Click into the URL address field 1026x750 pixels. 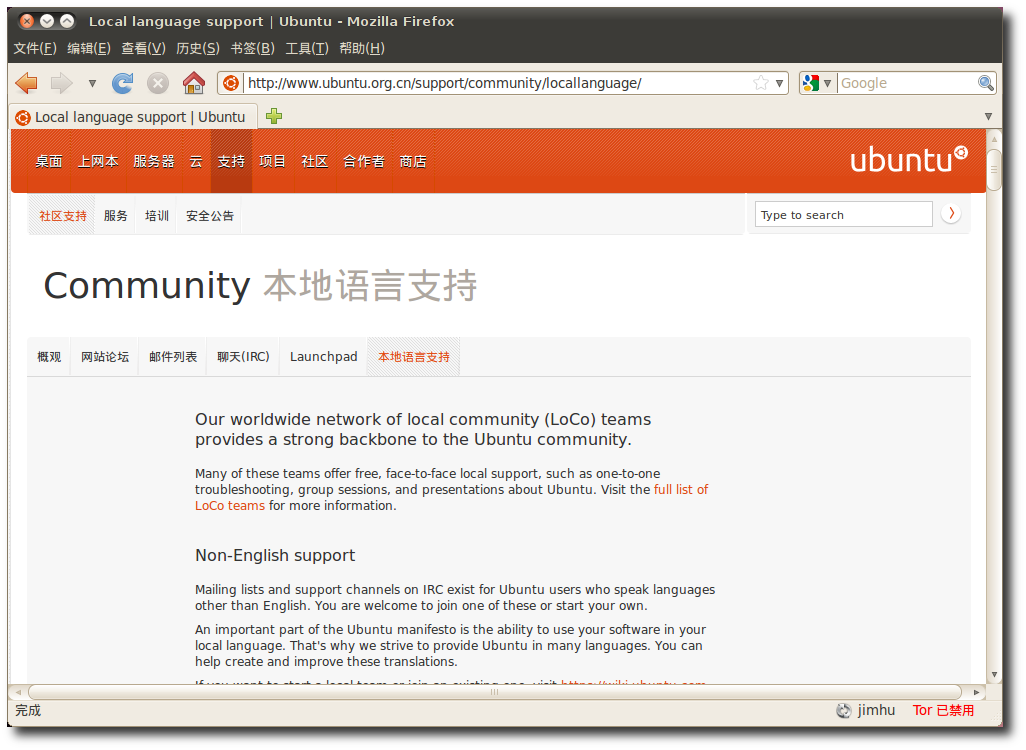tap(497, 83)
